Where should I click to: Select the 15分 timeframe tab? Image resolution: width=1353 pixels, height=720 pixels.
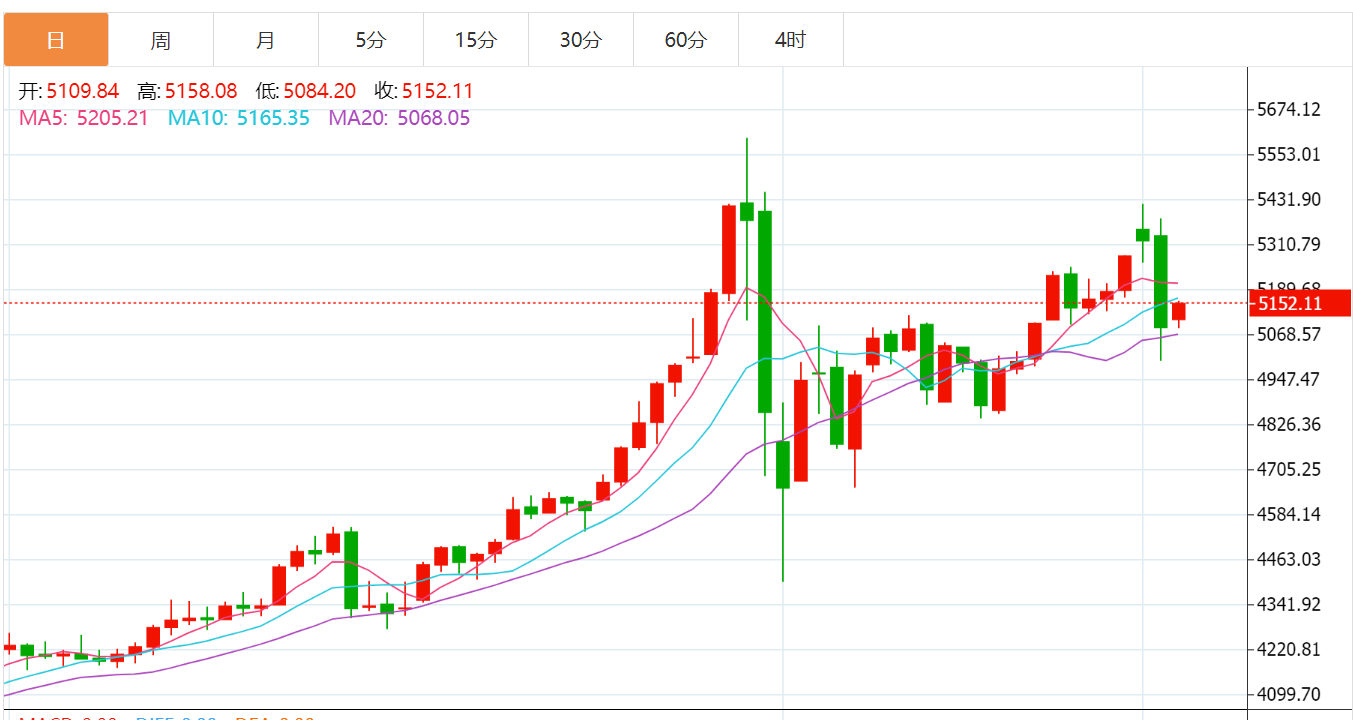coord(476,40)
